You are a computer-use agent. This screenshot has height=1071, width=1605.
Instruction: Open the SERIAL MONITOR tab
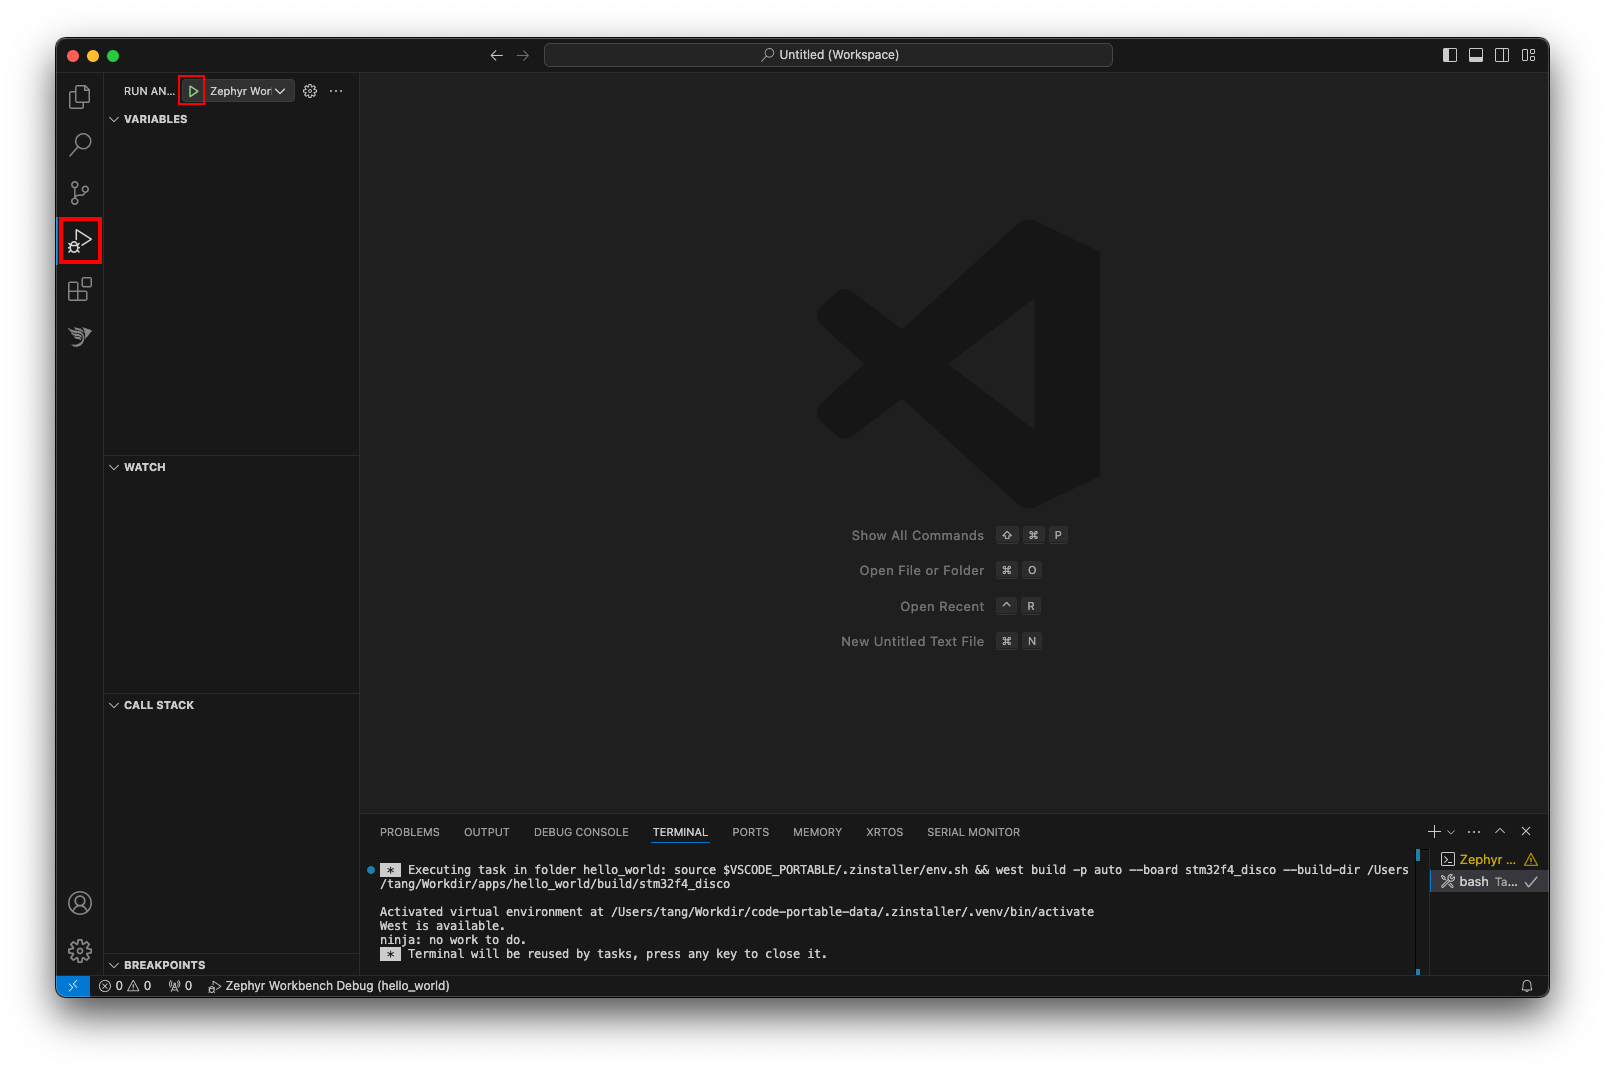coord(972,832)
